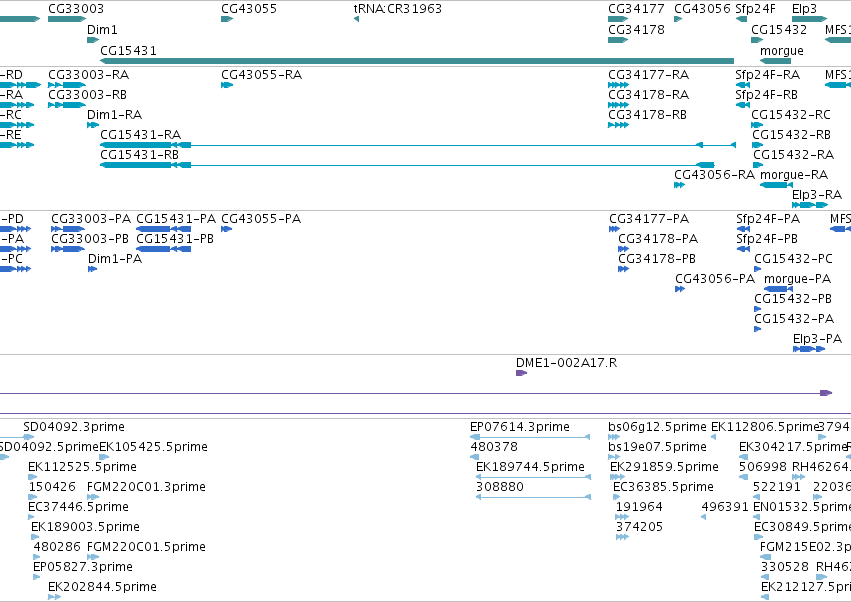Select the CG34178 gene label

(636, 29)
